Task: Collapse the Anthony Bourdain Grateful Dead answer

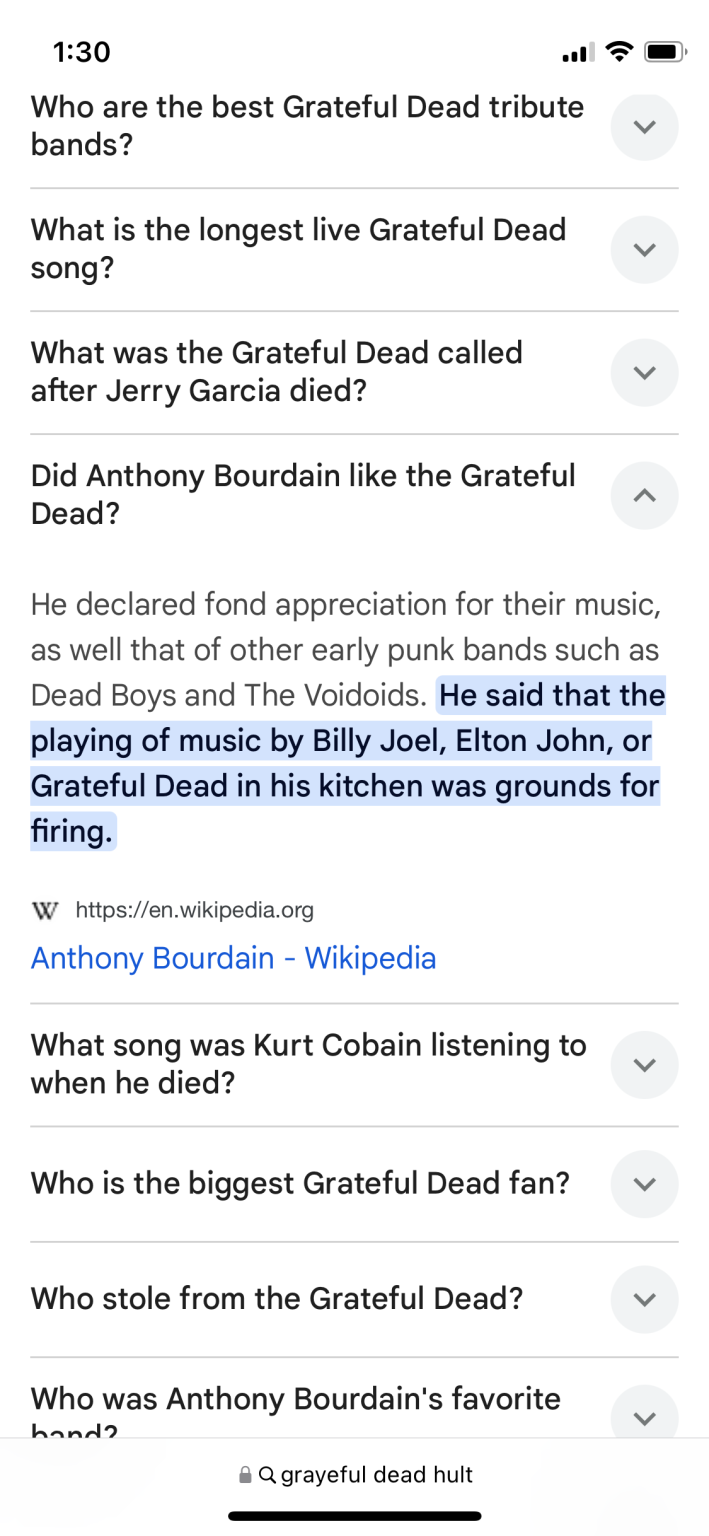Action: [644, 495]
